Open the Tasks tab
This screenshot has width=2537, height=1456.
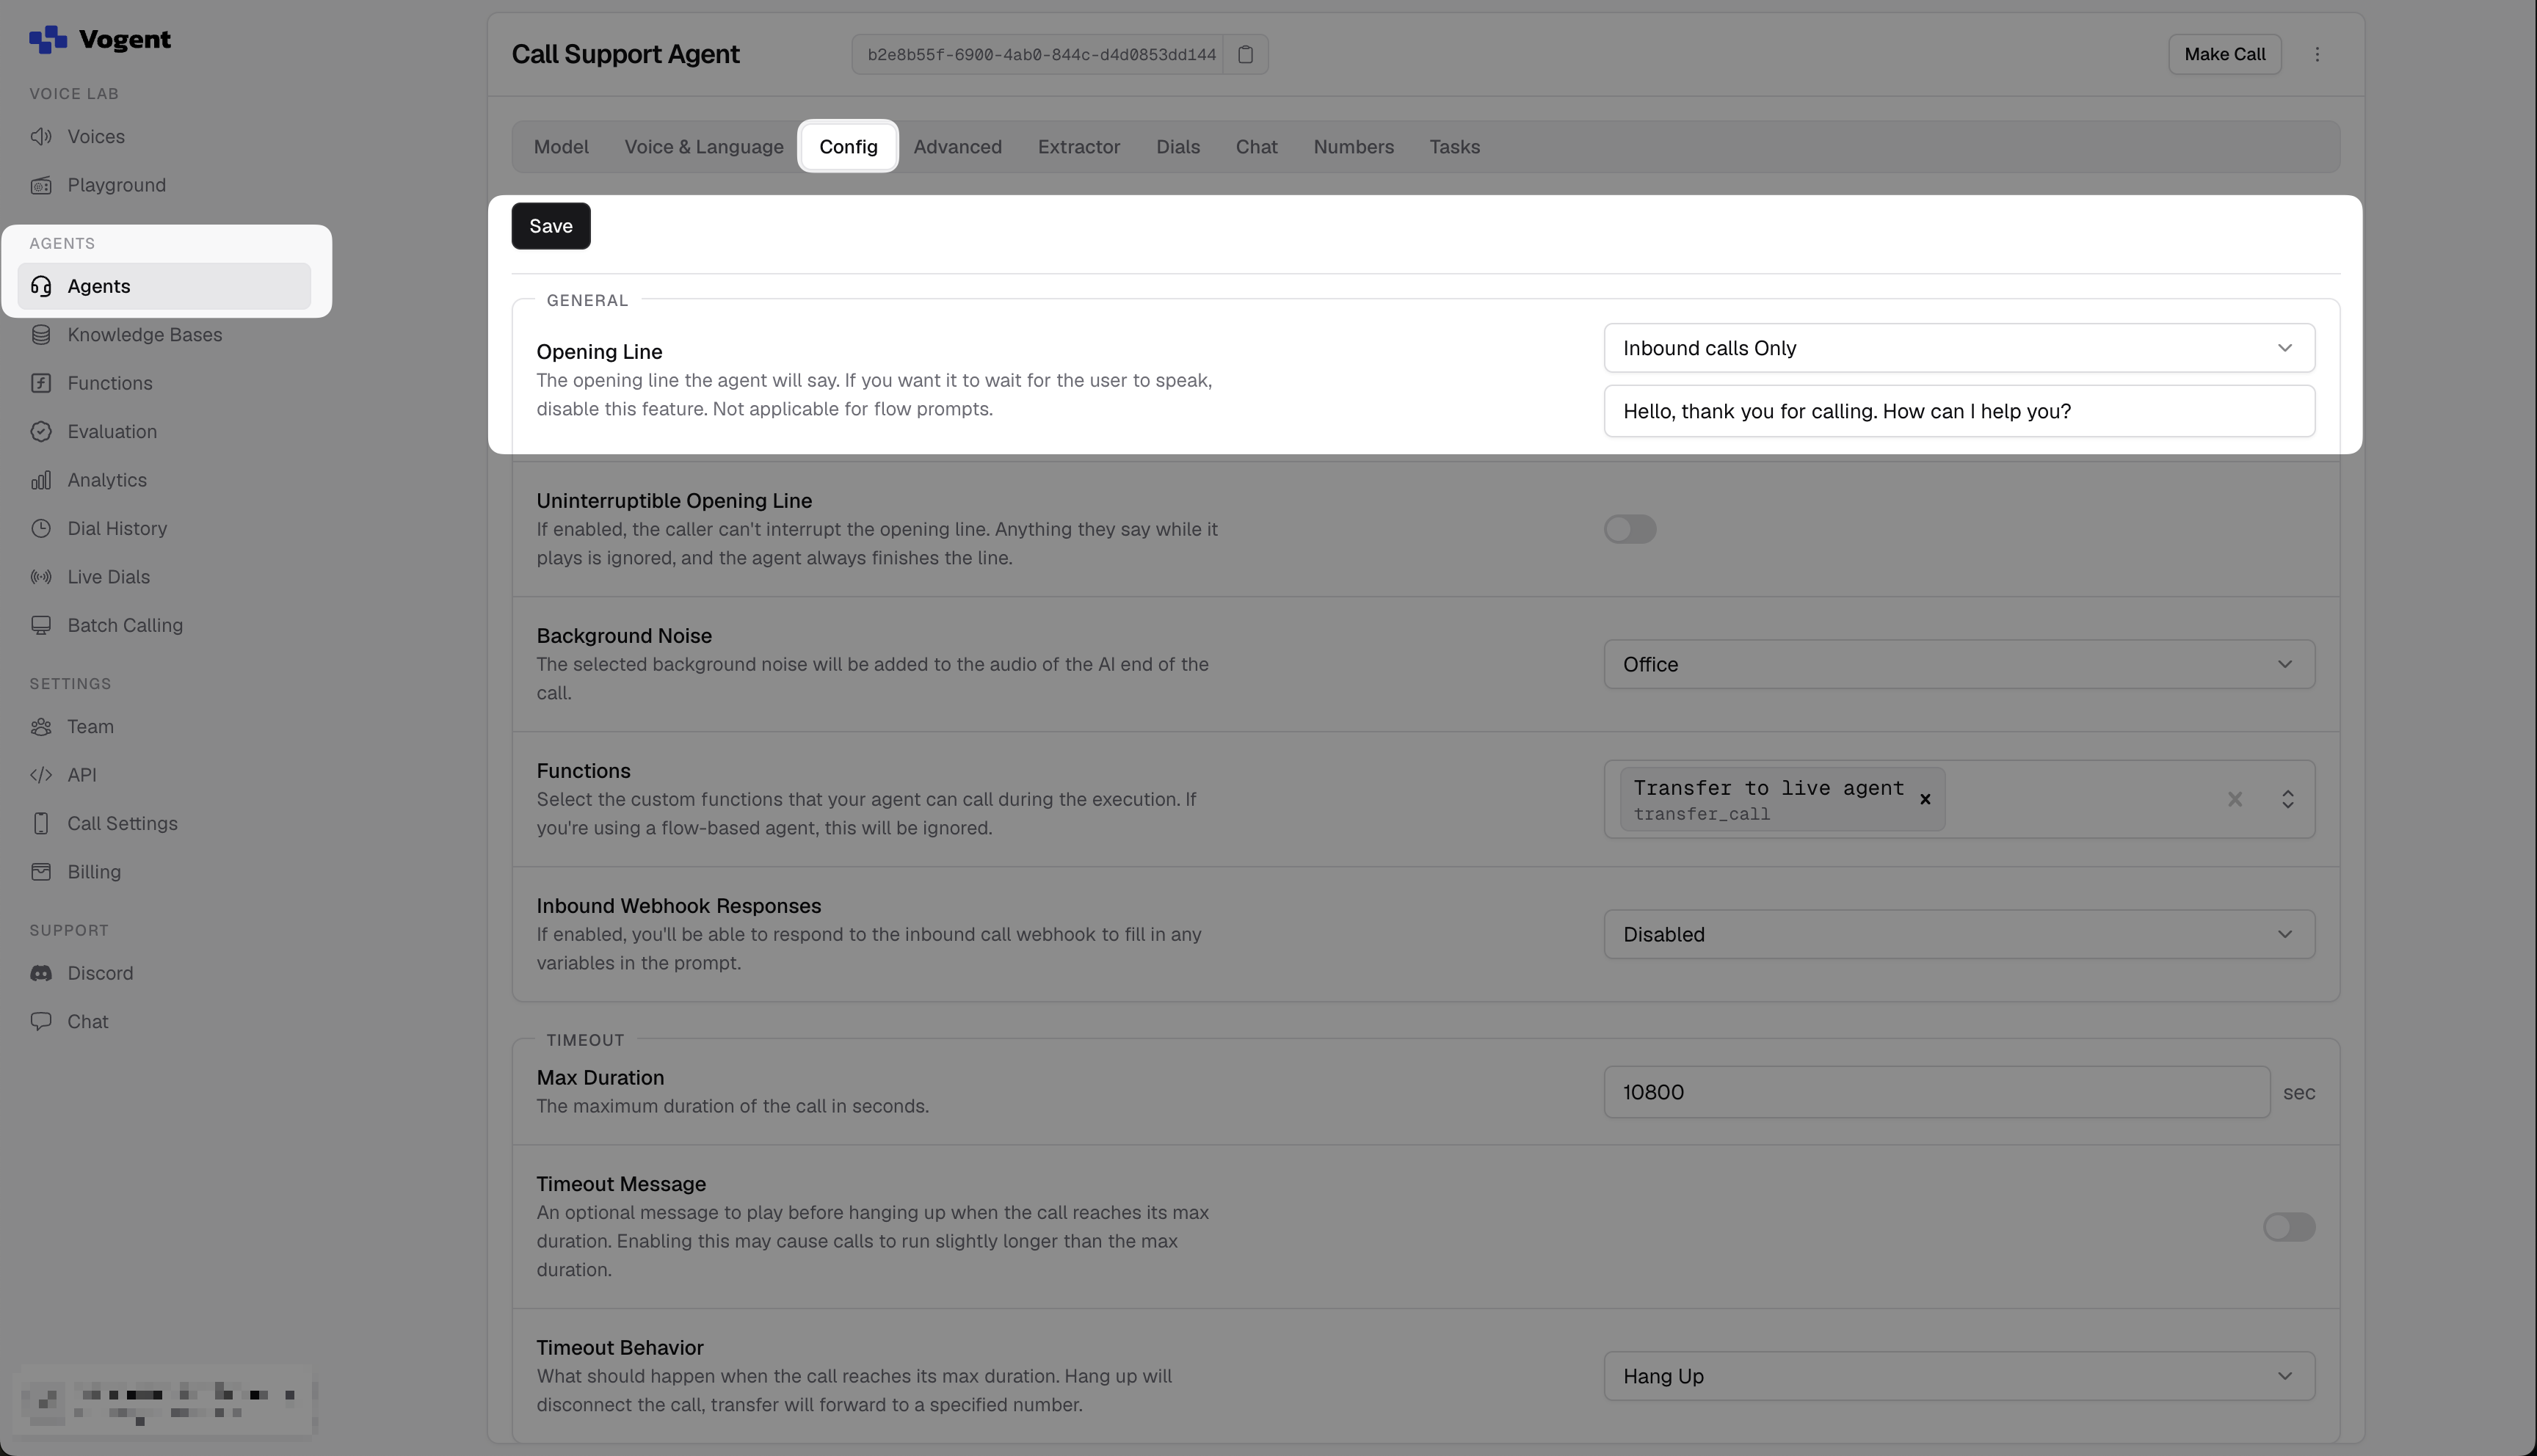point(1454,147)
